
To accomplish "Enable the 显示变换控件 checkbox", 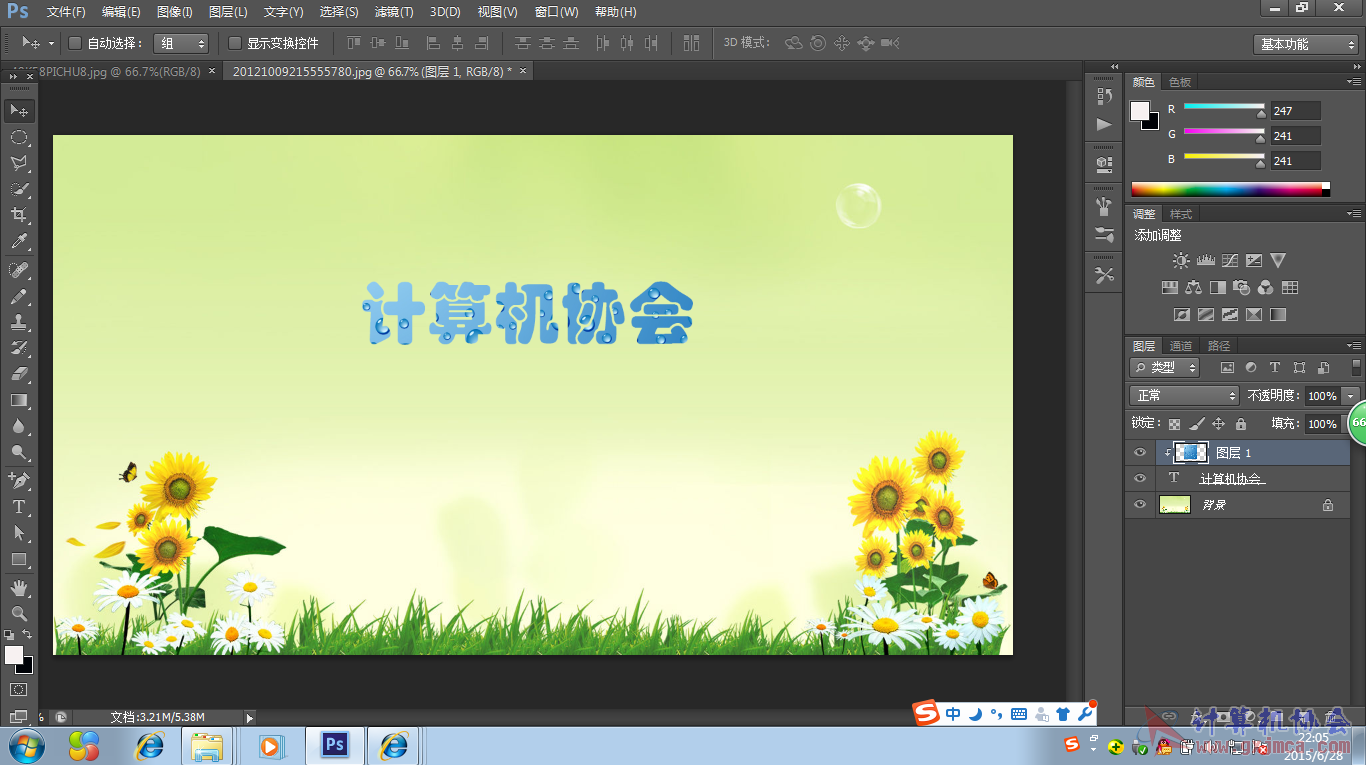I will (x=235, y=43).
